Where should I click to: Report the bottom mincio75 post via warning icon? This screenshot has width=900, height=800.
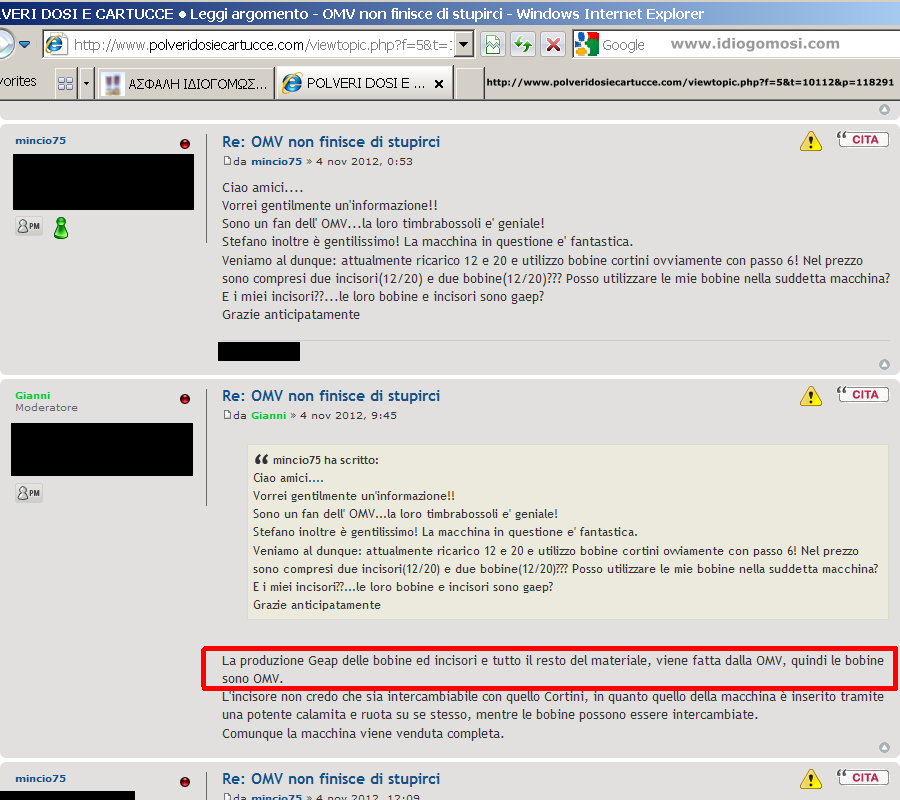[x=810, y=778]
